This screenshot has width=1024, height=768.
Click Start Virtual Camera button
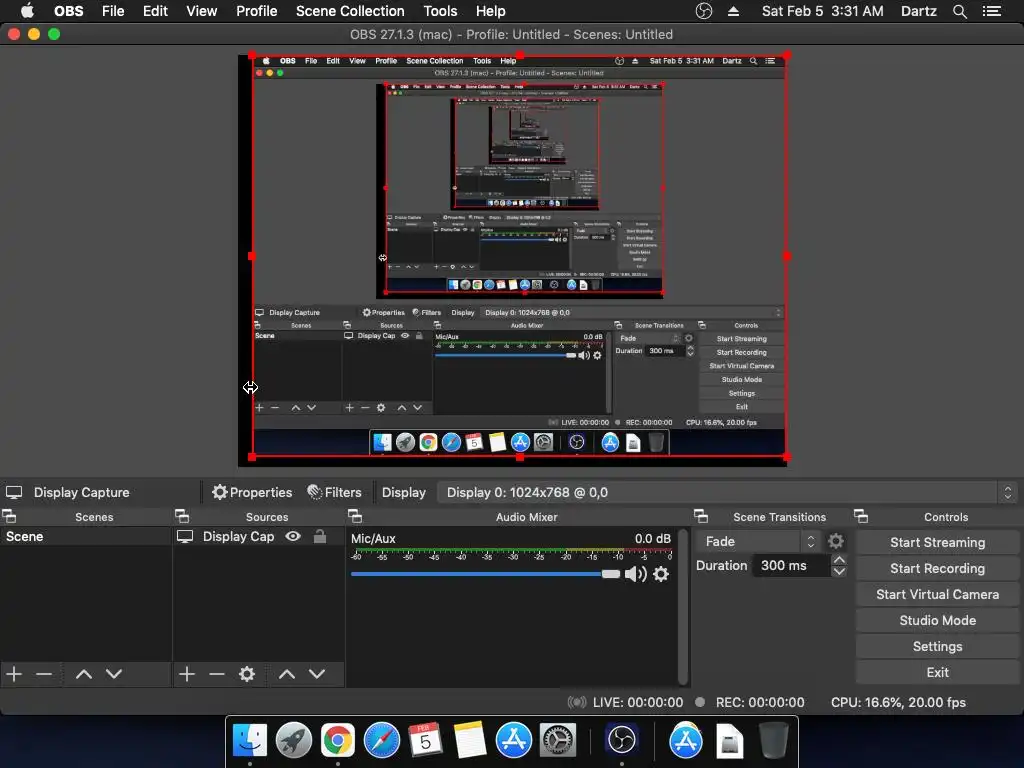click(x=937, y=594)
